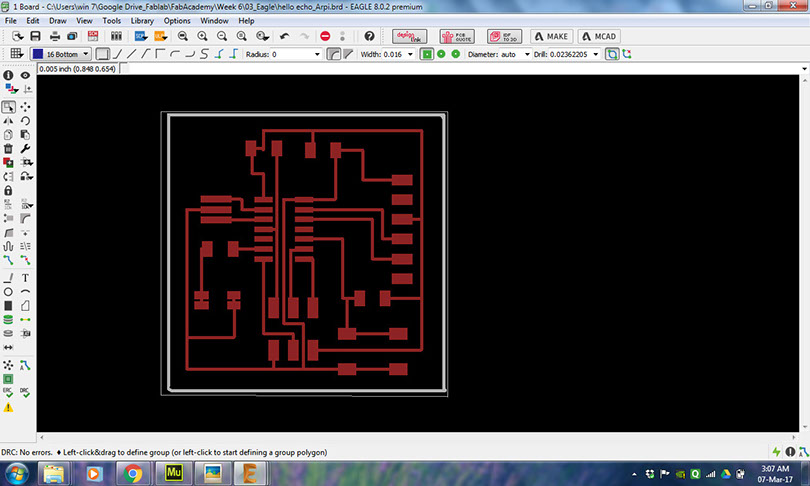Select the Dimension tool

click(x=8, y=347)
